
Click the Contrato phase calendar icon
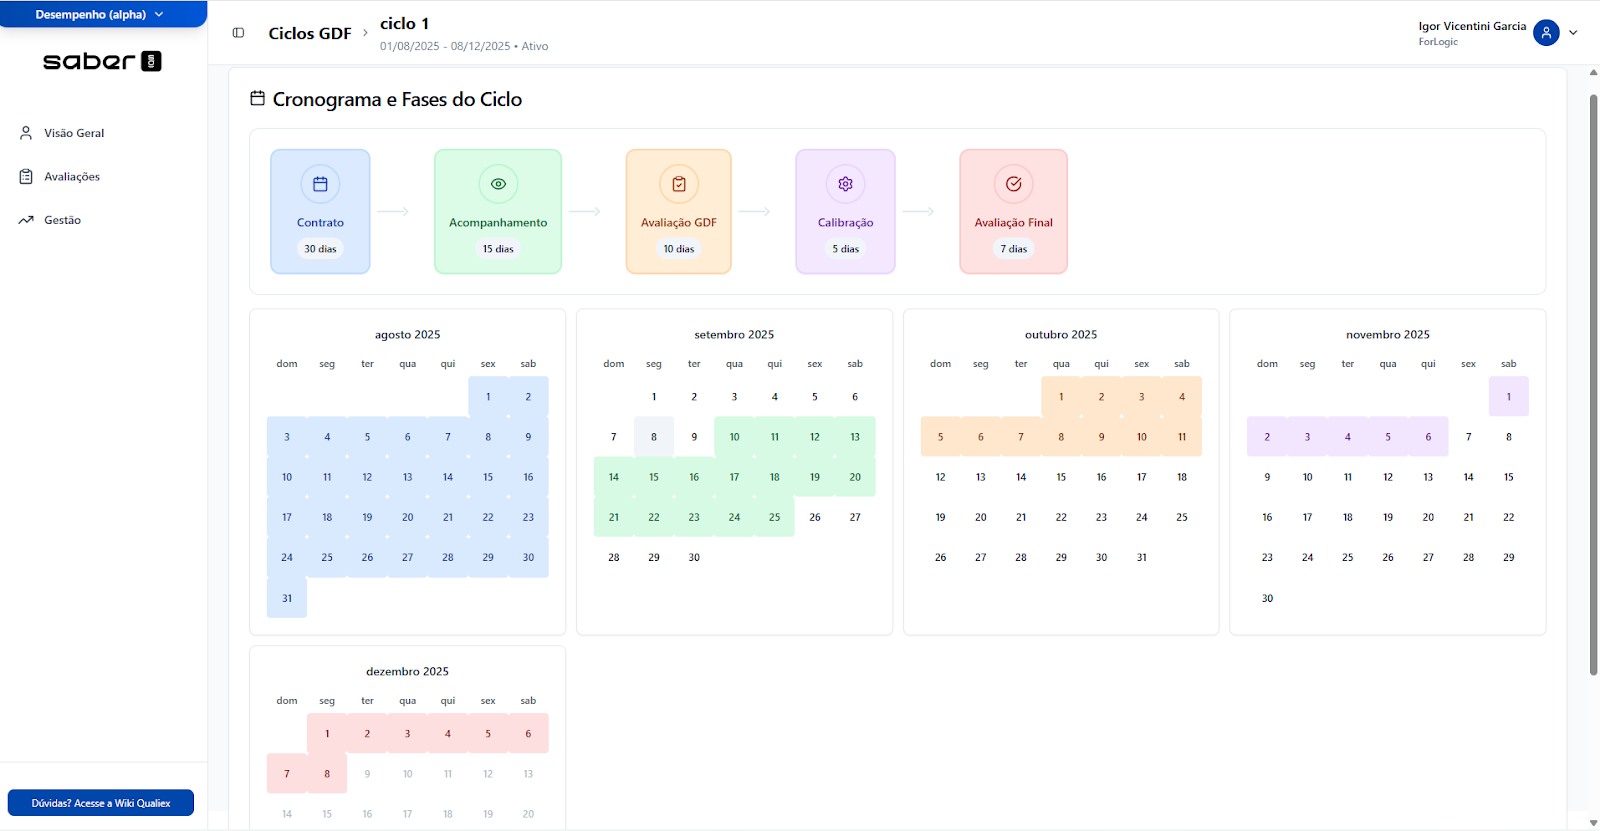coord(320,184)
